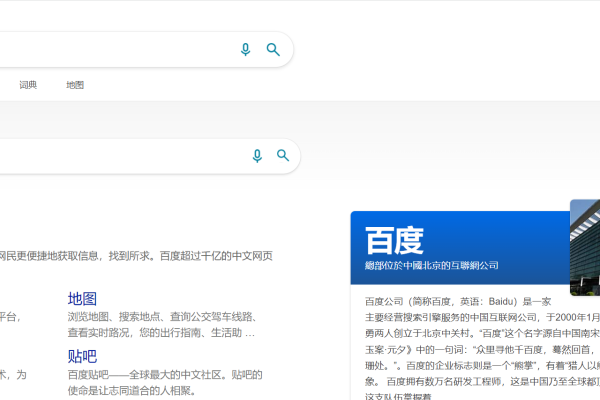Open the 地图 result link
600x400 pixels.
pos(82,299)
